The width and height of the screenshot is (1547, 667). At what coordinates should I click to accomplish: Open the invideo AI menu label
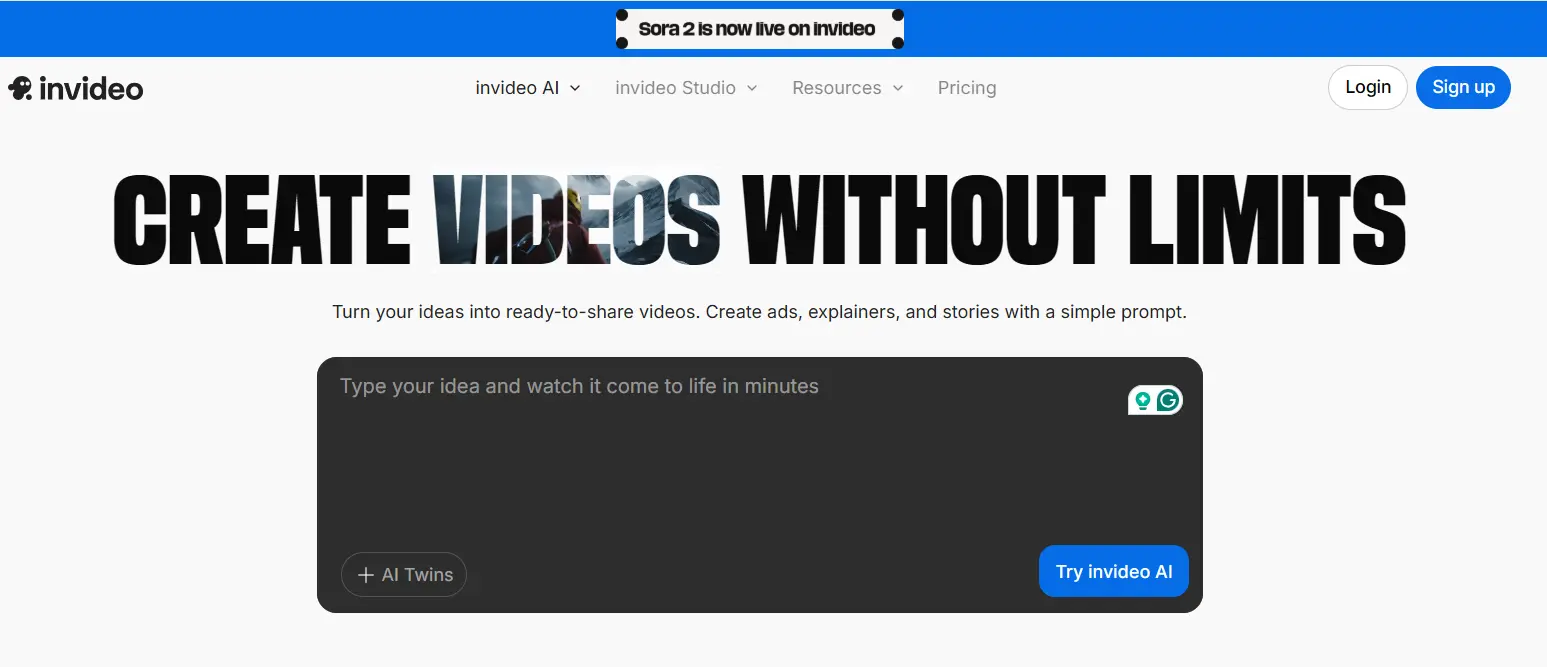[517, 88]
